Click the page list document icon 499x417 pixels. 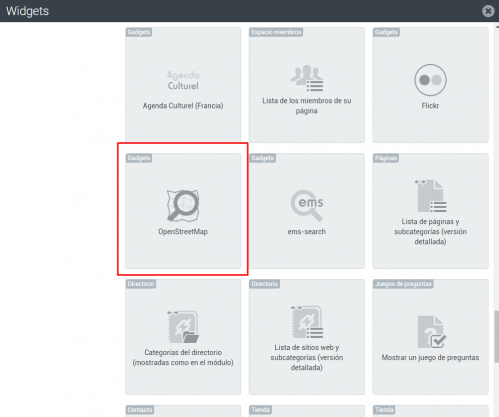click(430, 196)
